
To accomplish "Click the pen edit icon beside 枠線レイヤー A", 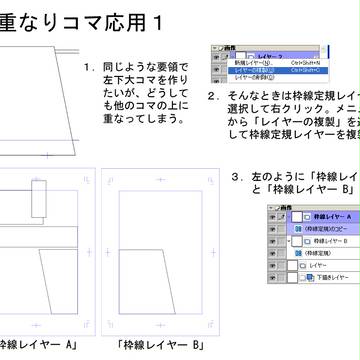I will (282, 217).
